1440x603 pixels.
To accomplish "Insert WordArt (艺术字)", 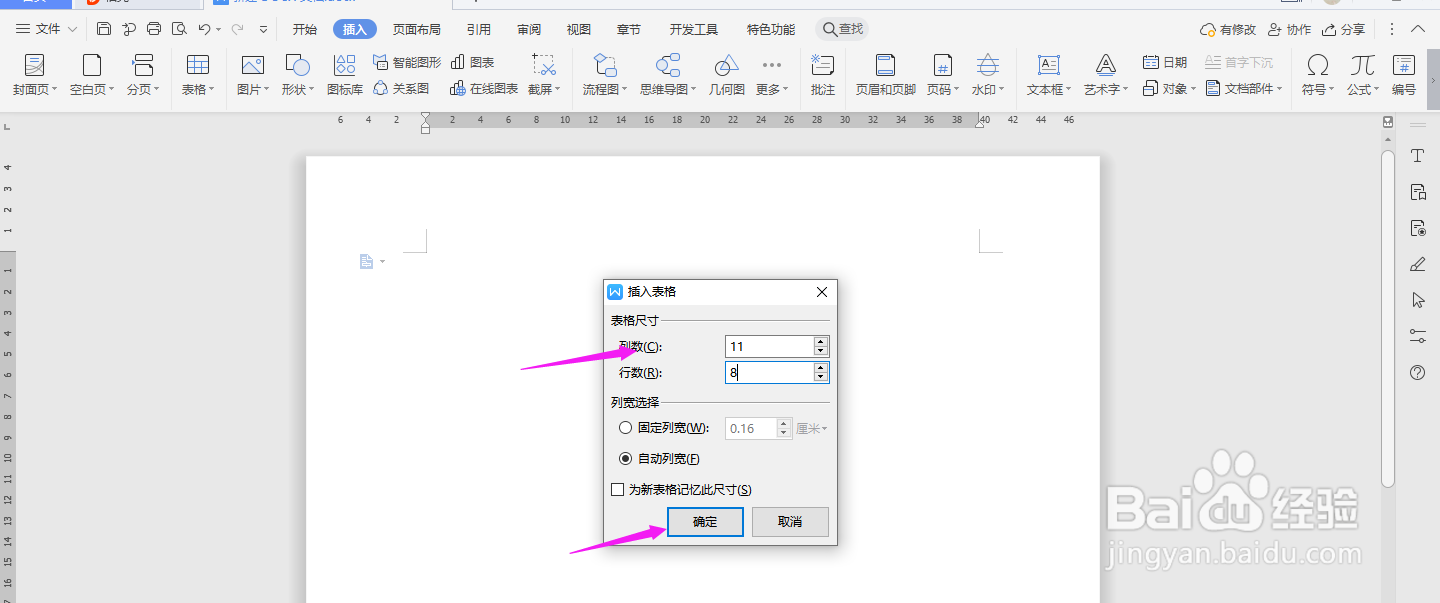I will 1106,75.
